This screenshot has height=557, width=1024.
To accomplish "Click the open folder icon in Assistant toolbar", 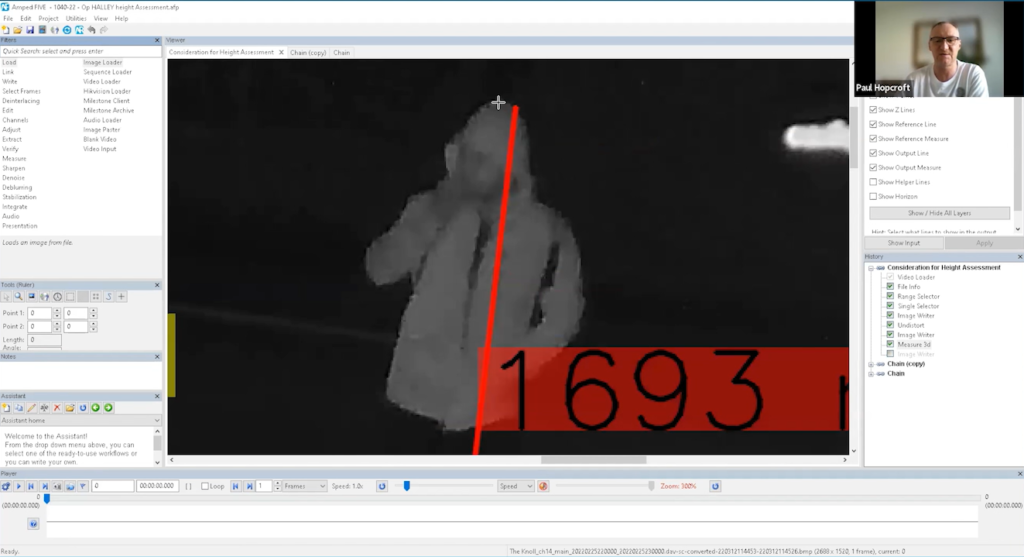I will point(70,408).
